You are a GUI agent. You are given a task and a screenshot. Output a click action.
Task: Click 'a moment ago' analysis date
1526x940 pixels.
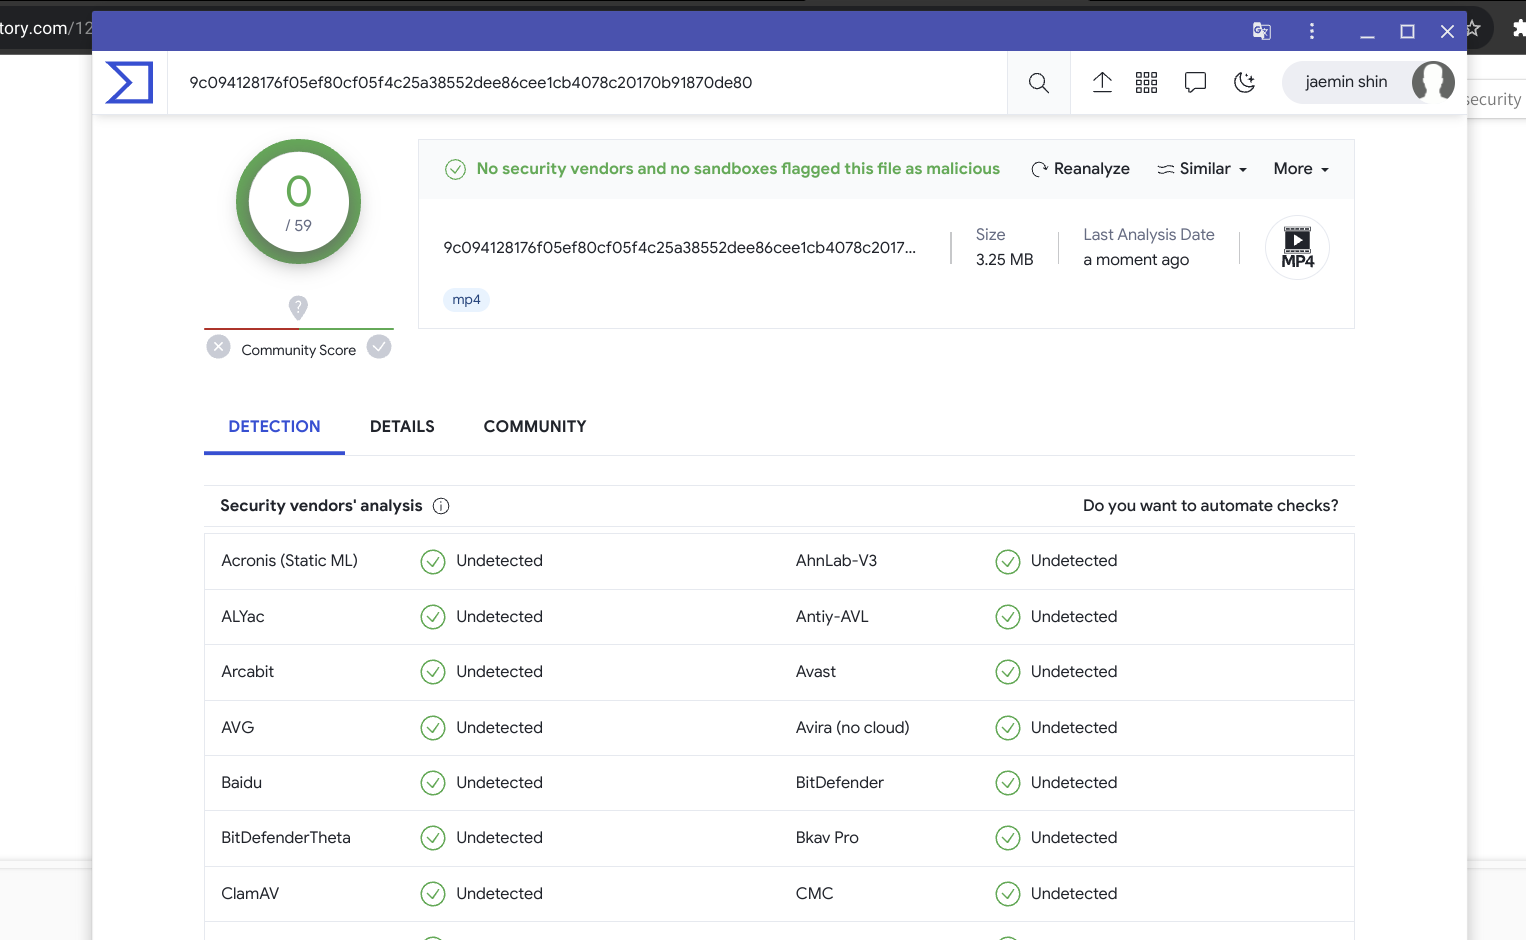pyautogui.click(x=1136, y=260)
